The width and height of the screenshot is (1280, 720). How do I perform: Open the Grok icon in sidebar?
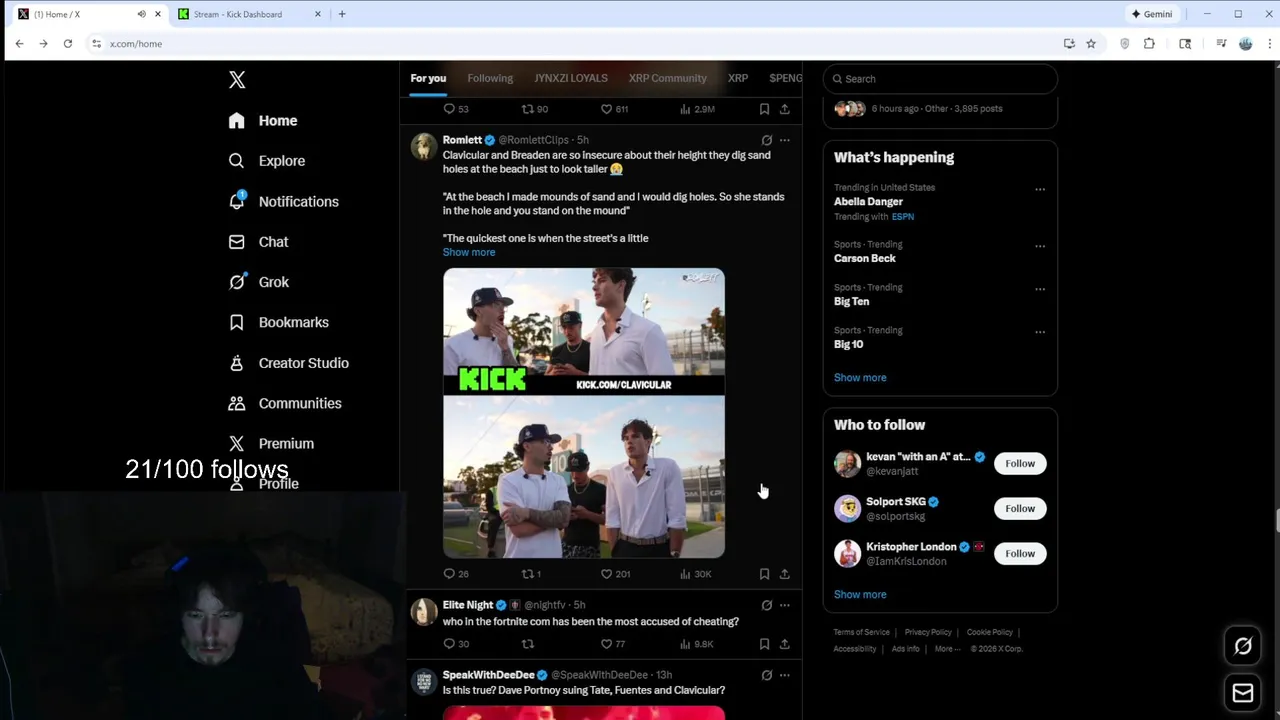pos(236,282)
